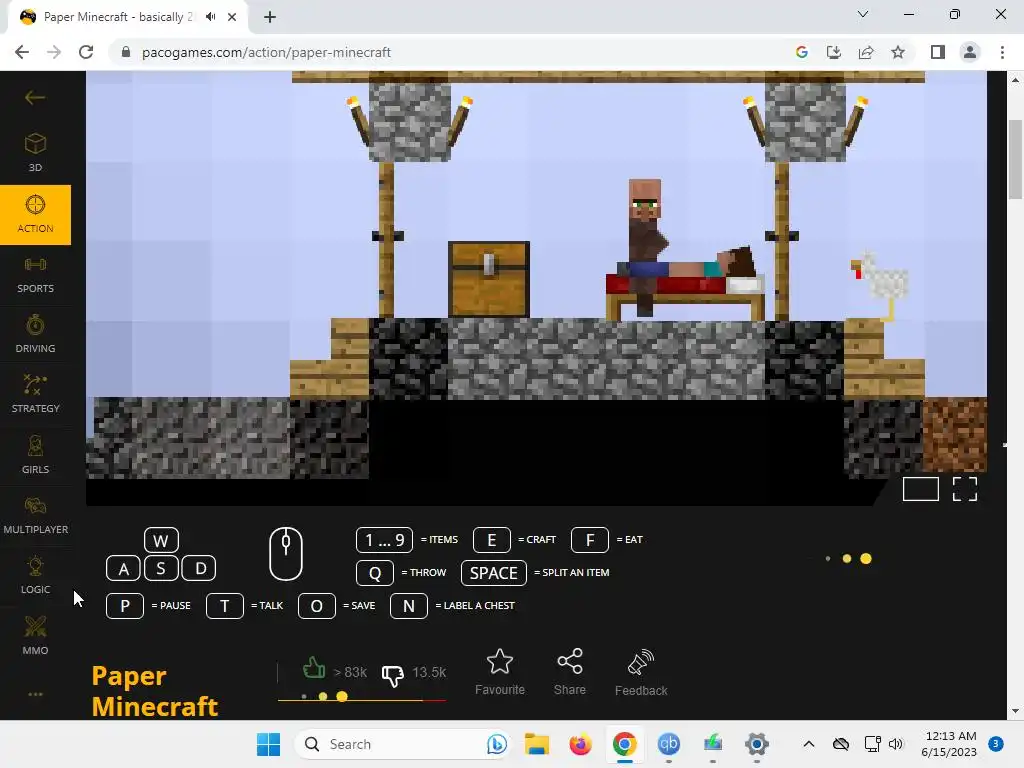Click the scrollbar down arrow

tap(1015, 711)
